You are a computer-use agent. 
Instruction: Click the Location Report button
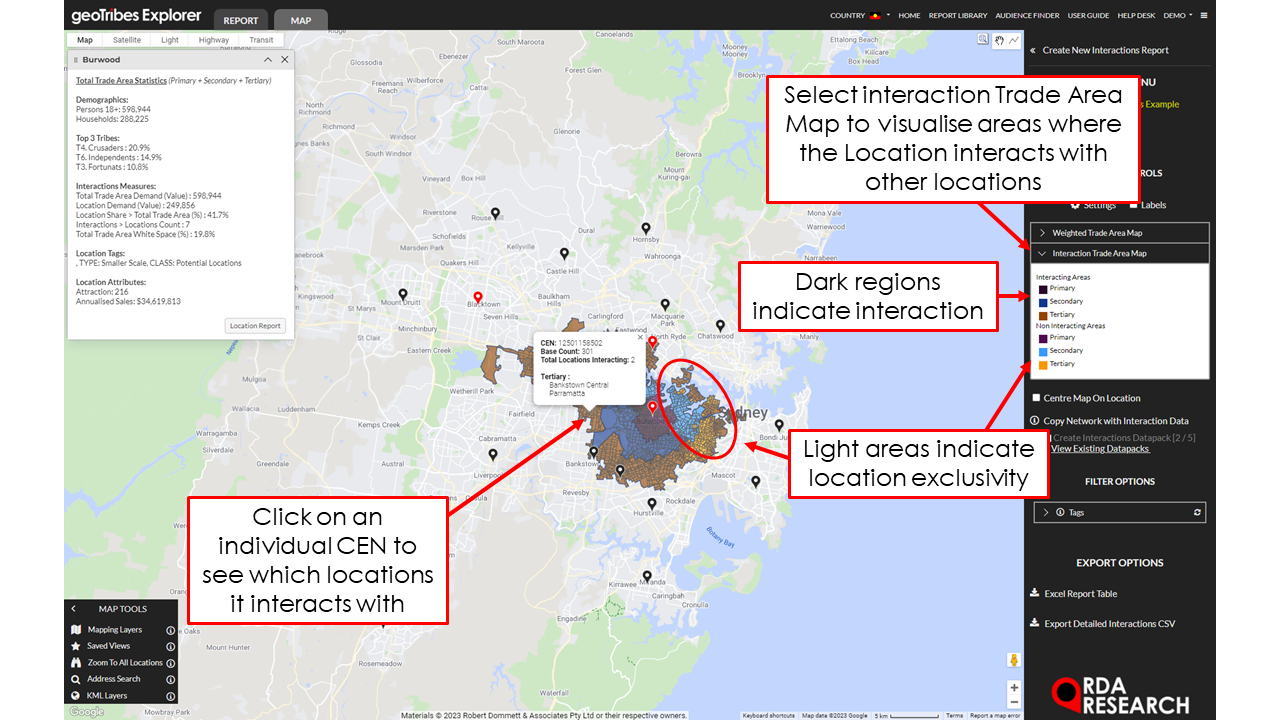256,326
